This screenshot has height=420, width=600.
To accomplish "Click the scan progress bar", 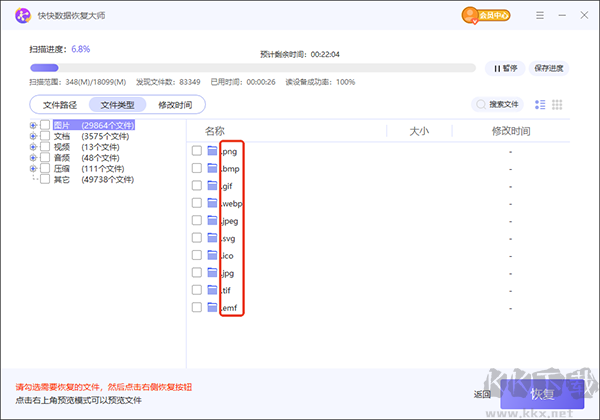I will pyautogui.click(x=252, y=68).
